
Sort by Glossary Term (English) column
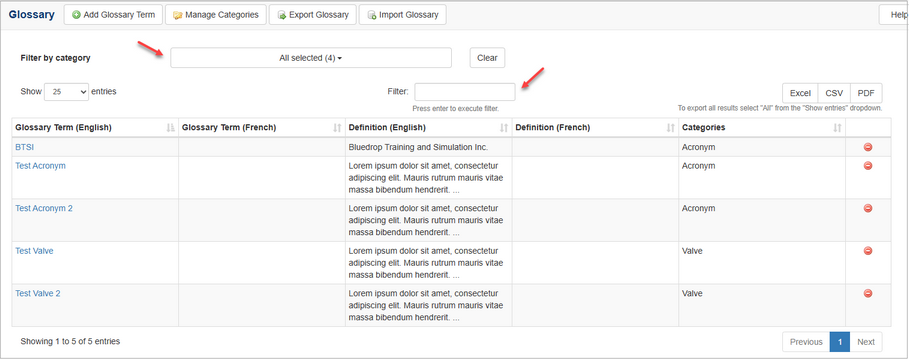click(x=94, y=128)
